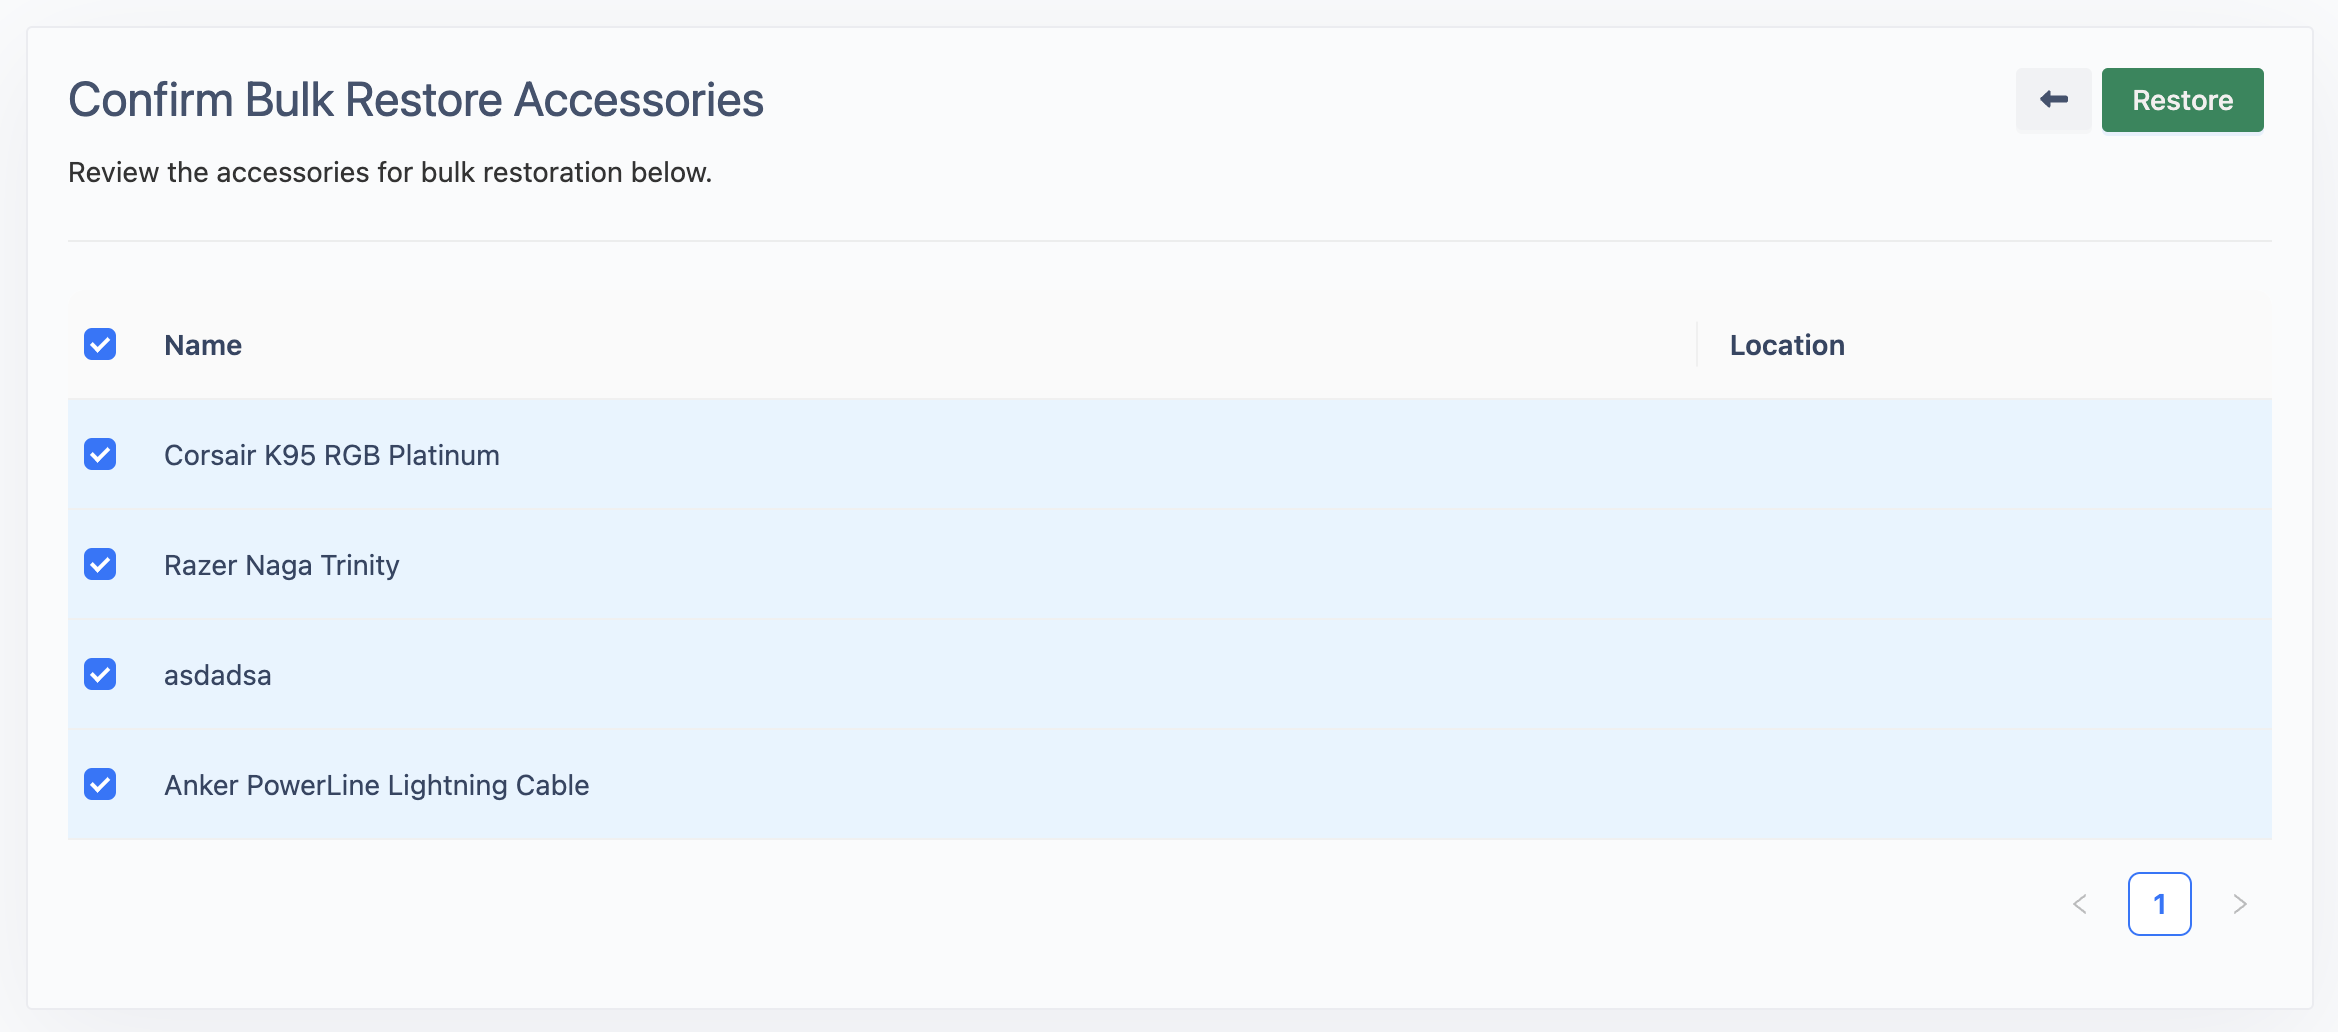Uncheck Anker PowerLine Lightning Cable checkbox
The height and width of the screenshot is (1032, 2338).
[x=100, y=784]
